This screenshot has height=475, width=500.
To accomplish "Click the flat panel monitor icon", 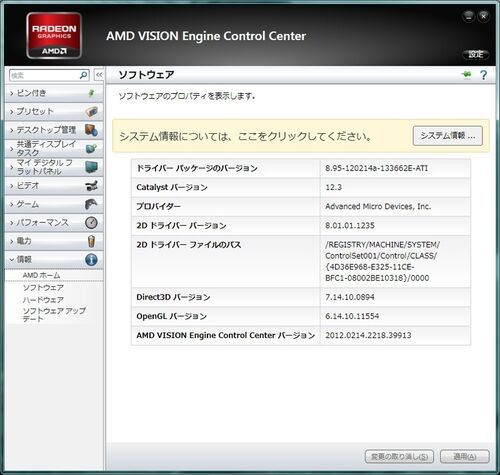I will click(x=91, y=167).
